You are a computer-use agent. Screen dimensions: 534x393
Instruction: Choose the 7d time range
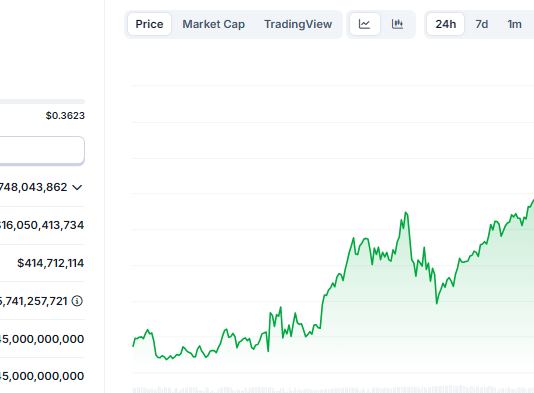click(x=482, y=24)
